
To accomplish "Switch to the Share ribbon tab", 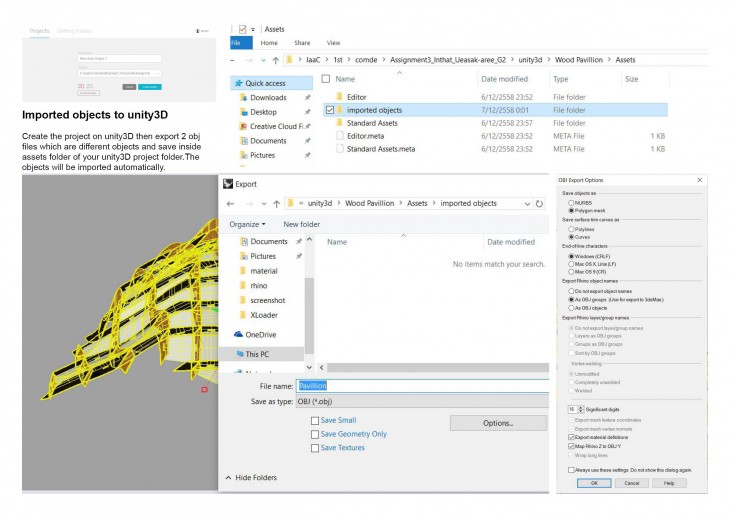I will (x=301, y=43).
